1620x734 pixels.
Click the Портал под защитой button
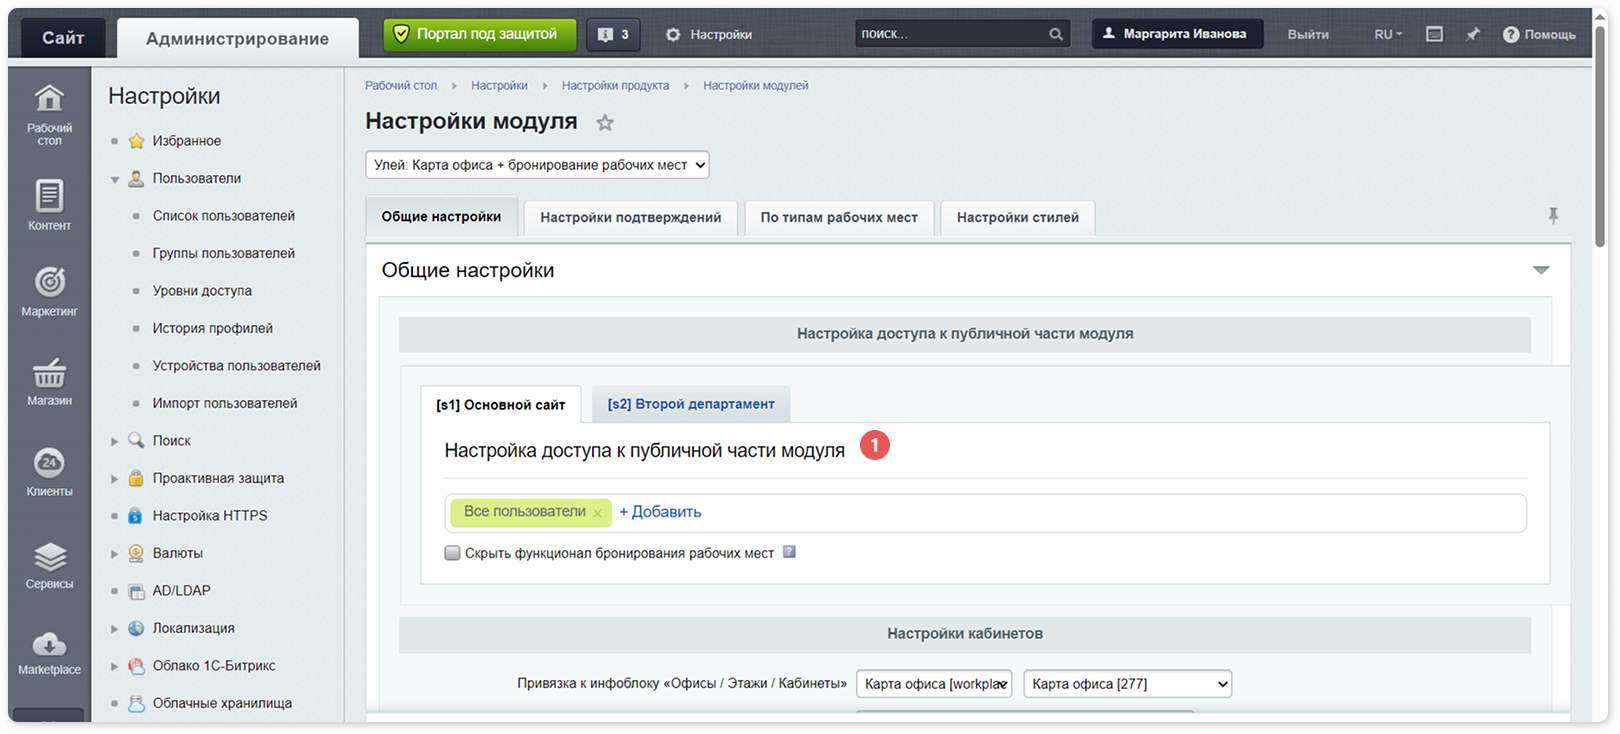point(480,34)
